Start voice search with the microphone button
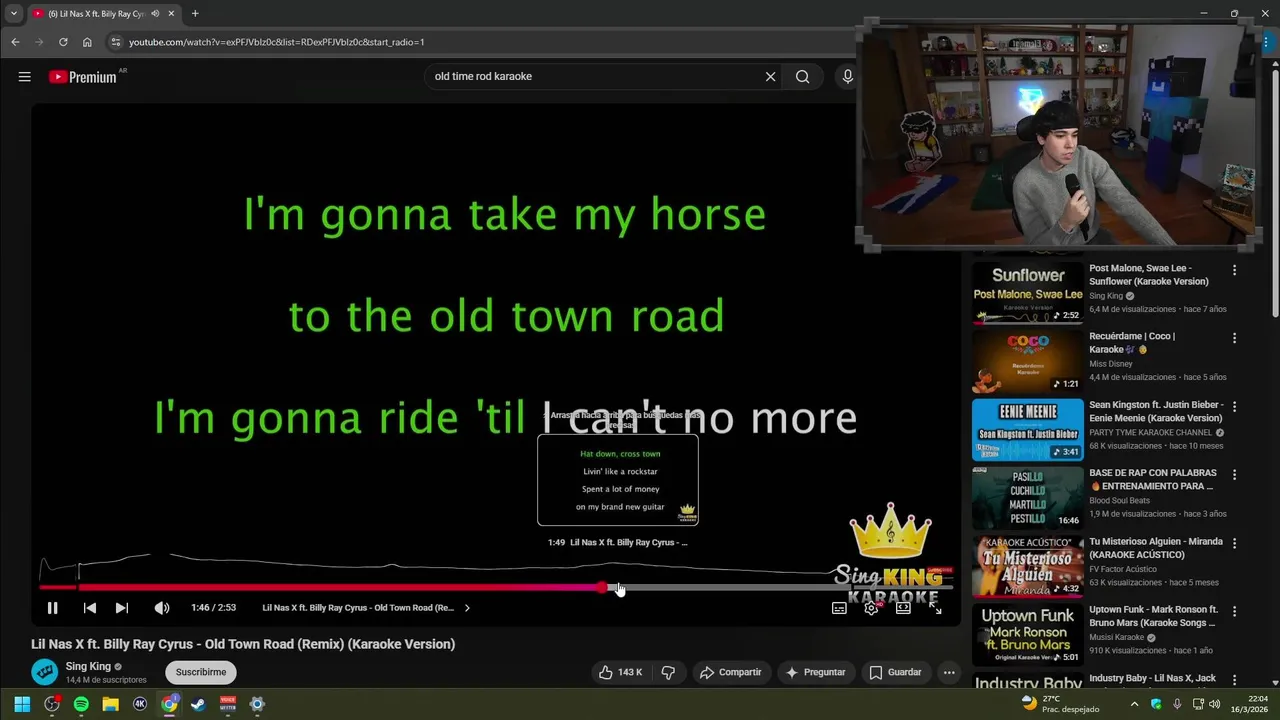 pyautogui.click(x=847, y=77)
